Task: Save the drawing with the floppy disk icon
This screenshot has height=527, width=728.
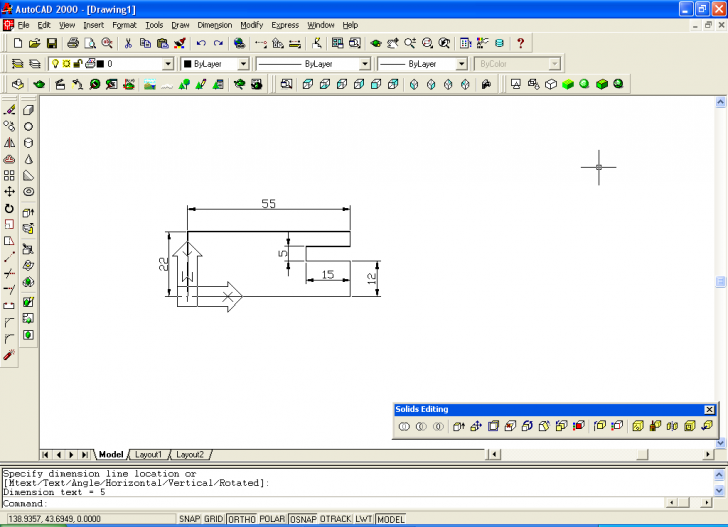Action: coord(52,43)
